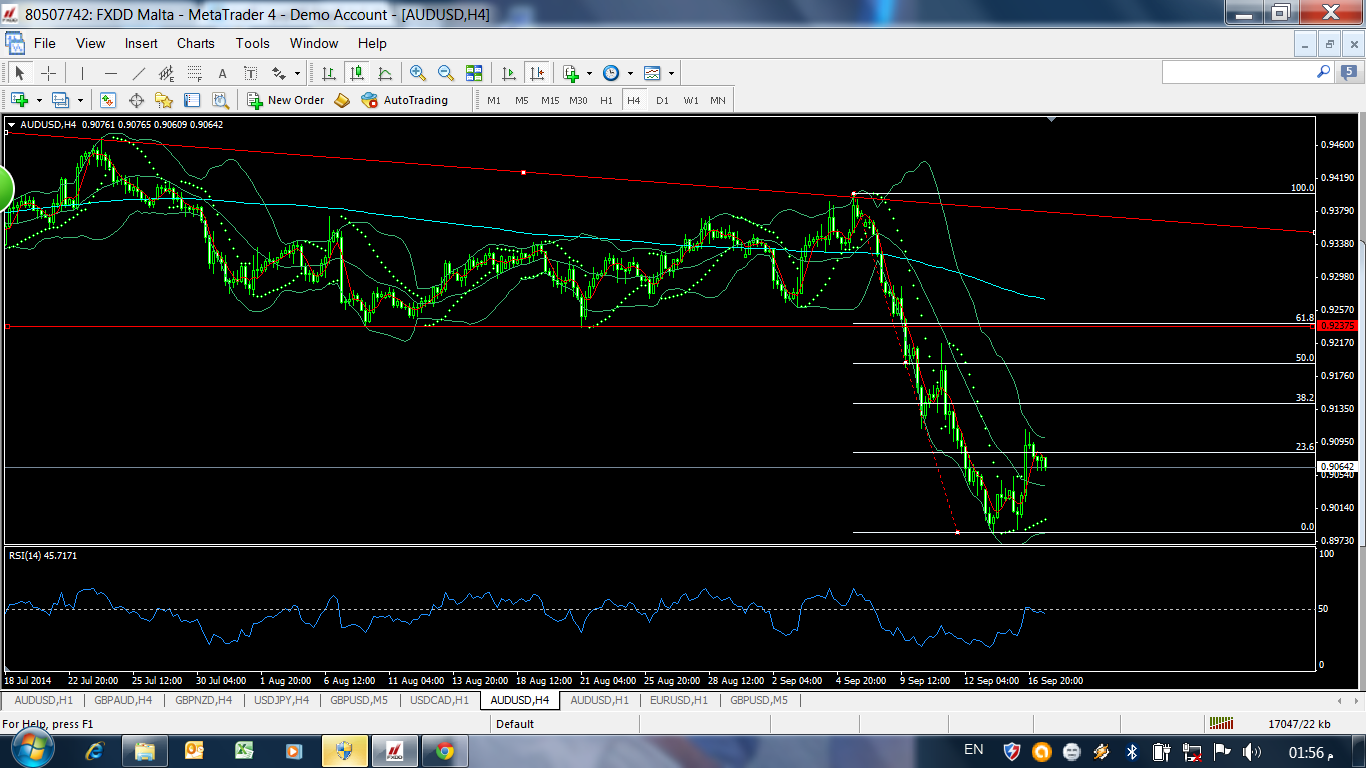The image size is (1366, 768).
Task: Click the Templates chart icon
Action: pyautogui.click(x=652, y=73)
